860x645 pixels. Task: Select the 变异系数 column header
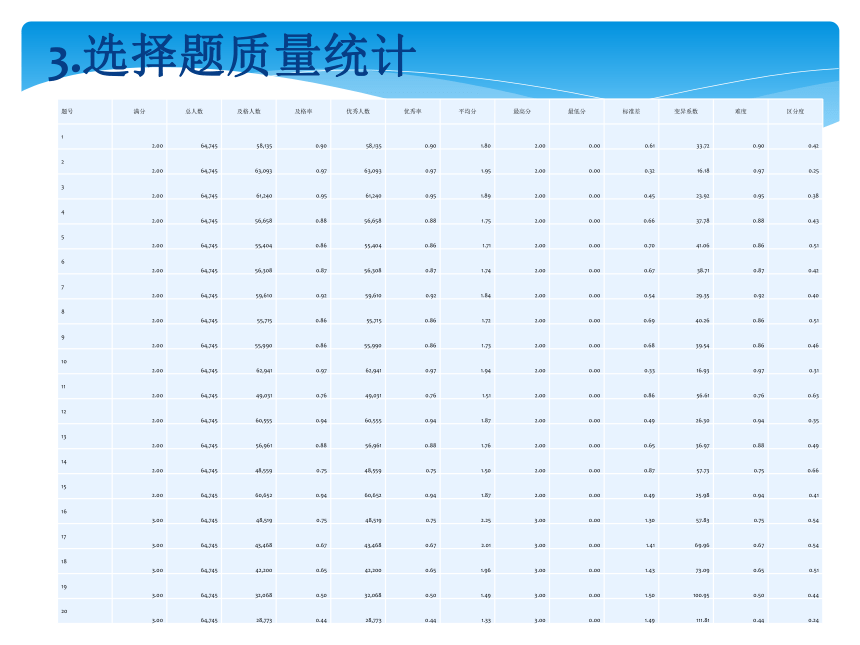pos(686,111)
